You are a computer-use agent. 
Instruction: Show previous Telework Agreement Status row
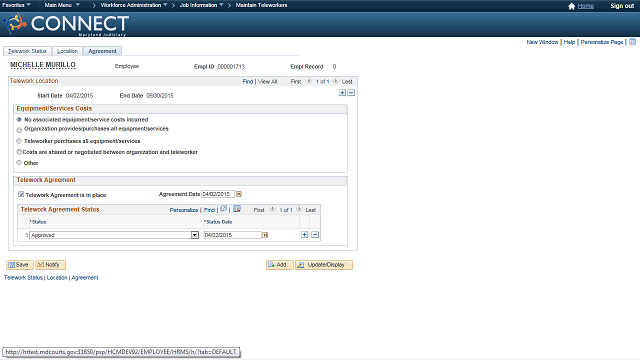(x=272, y=209)
